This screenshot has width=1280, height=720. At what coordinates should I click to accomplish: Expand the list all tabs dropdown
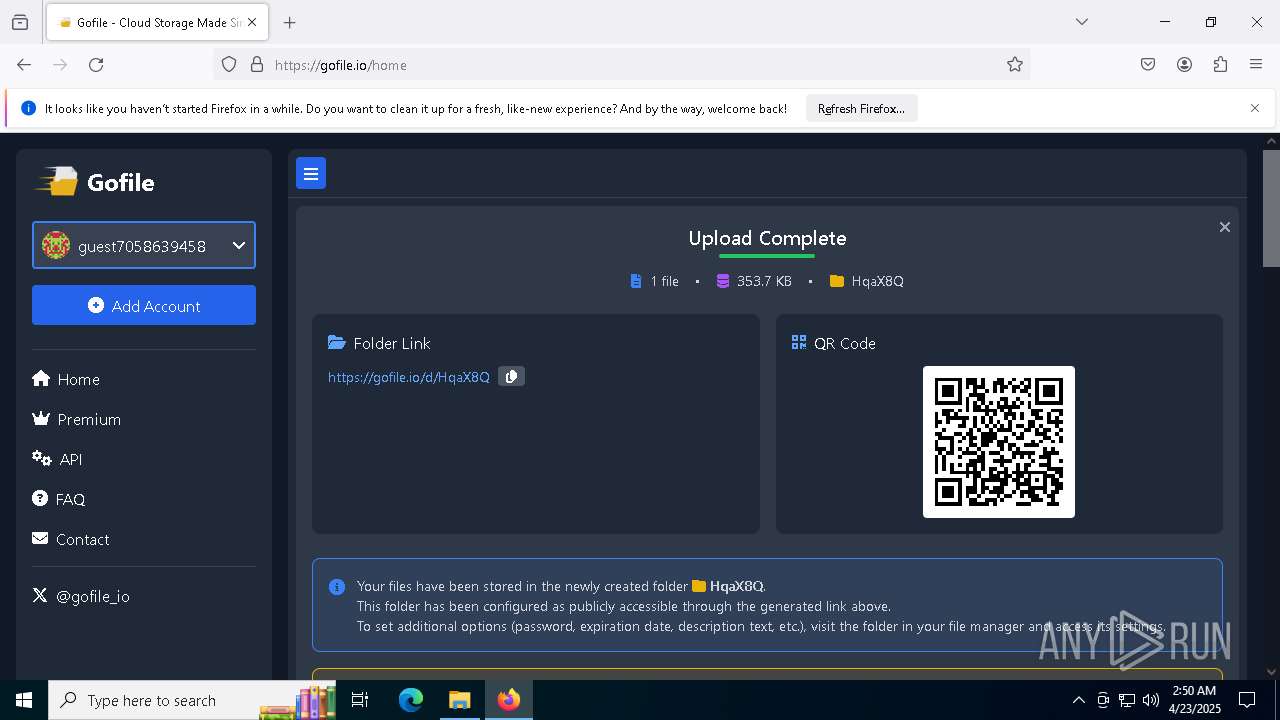(x=1082, y=22)
